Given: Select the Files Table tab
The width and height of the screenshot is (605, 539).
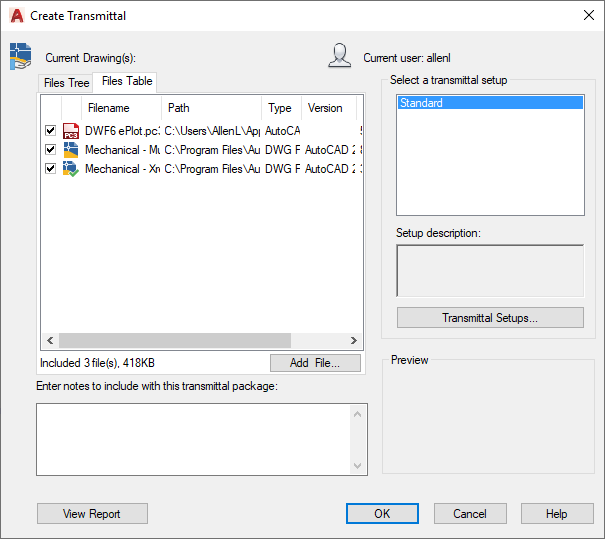Looking at the screenshot, I should pyautogui.click(x=127, y=81).
